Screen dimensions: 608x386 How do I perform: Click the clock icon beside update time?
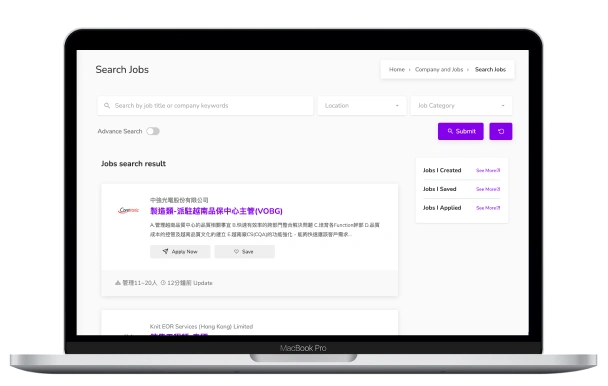click(x=163, y=283)
